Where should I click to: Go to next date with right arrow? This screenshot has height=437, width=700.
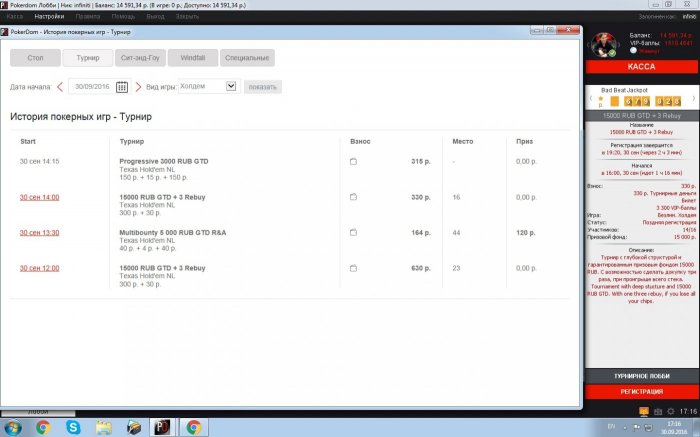138,87
